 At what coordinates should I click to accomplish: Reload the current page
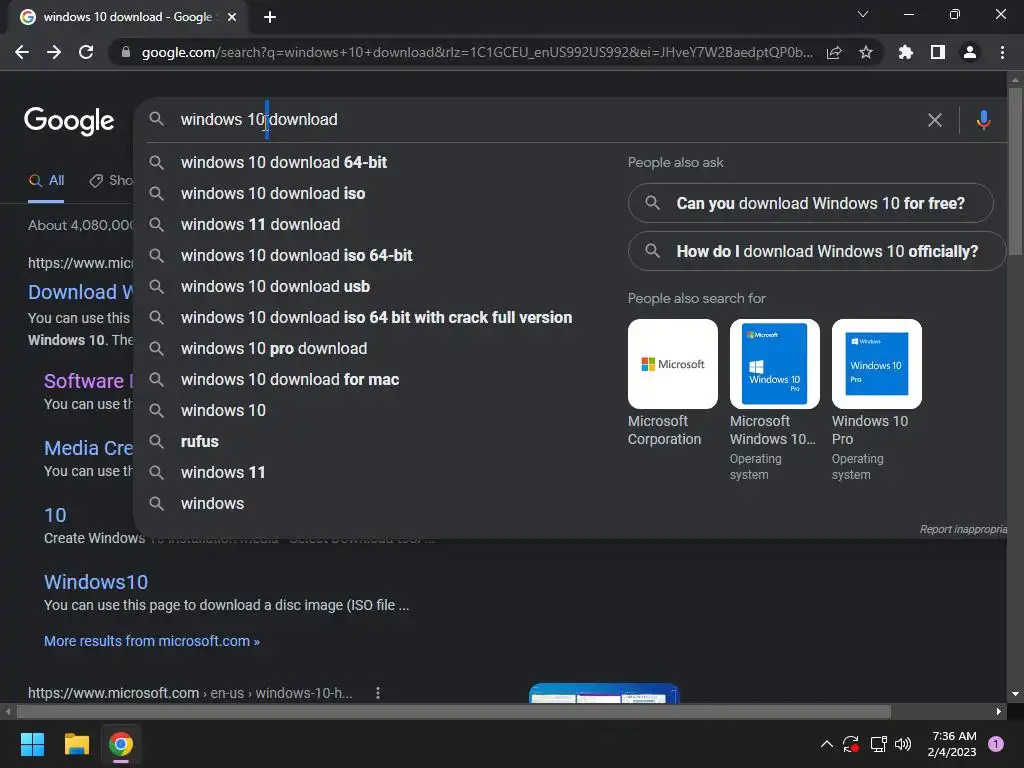[86, 52]
